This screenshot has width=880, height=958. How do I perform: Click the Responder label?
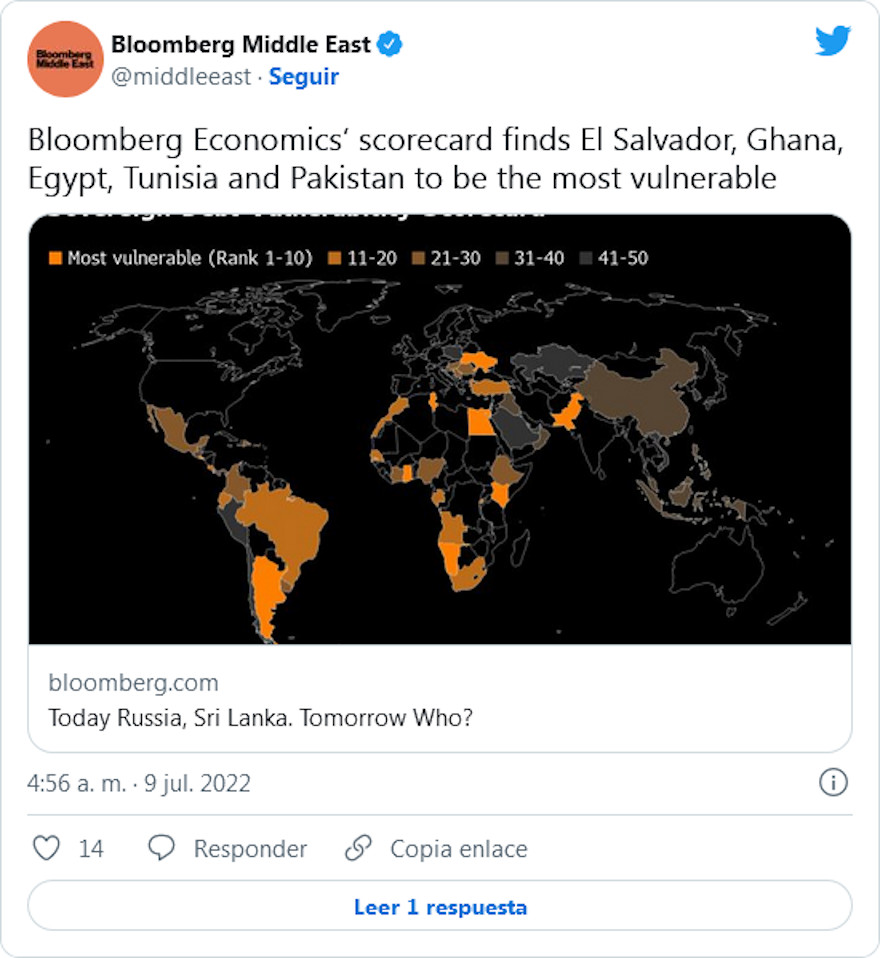[250, 849]
